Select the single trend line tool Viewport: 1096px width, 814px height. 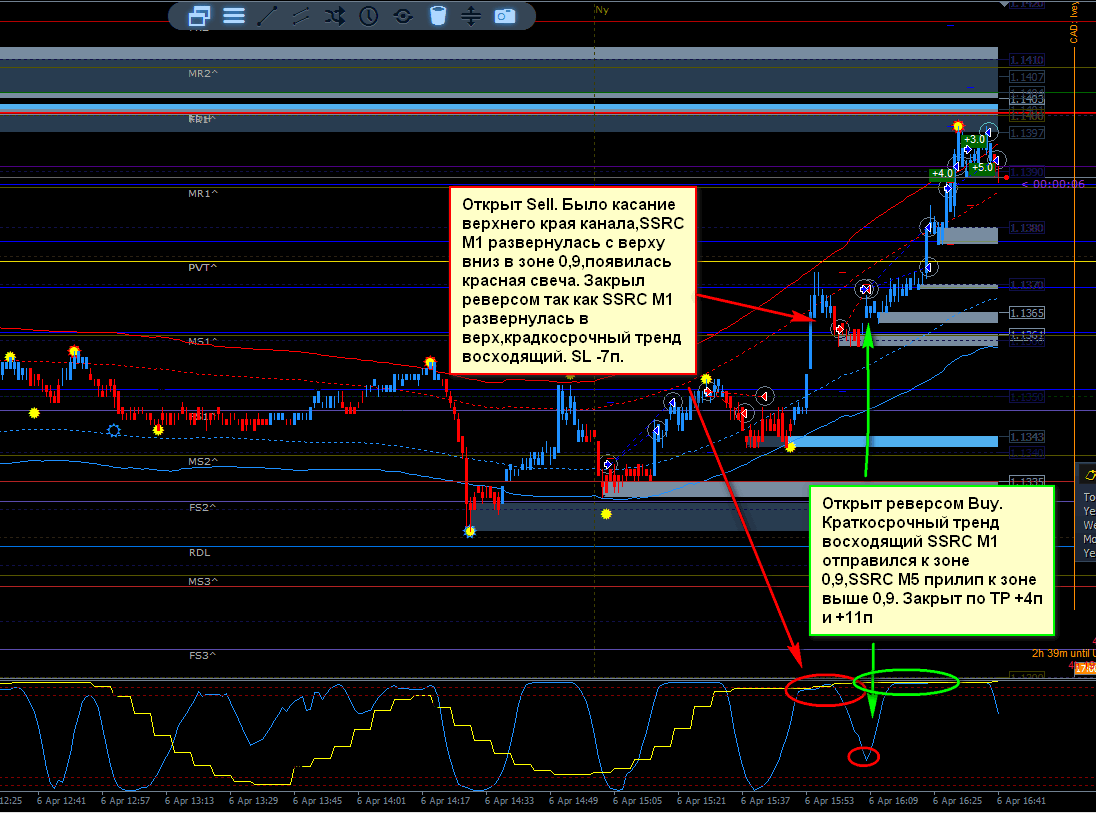tap(267, 15)
